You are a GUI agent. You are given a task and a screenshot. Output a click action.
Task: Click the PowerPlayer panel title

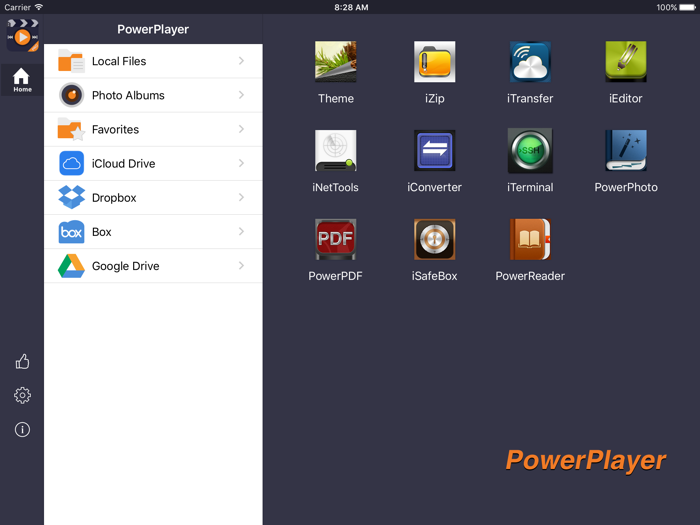(x=153, y=29)
